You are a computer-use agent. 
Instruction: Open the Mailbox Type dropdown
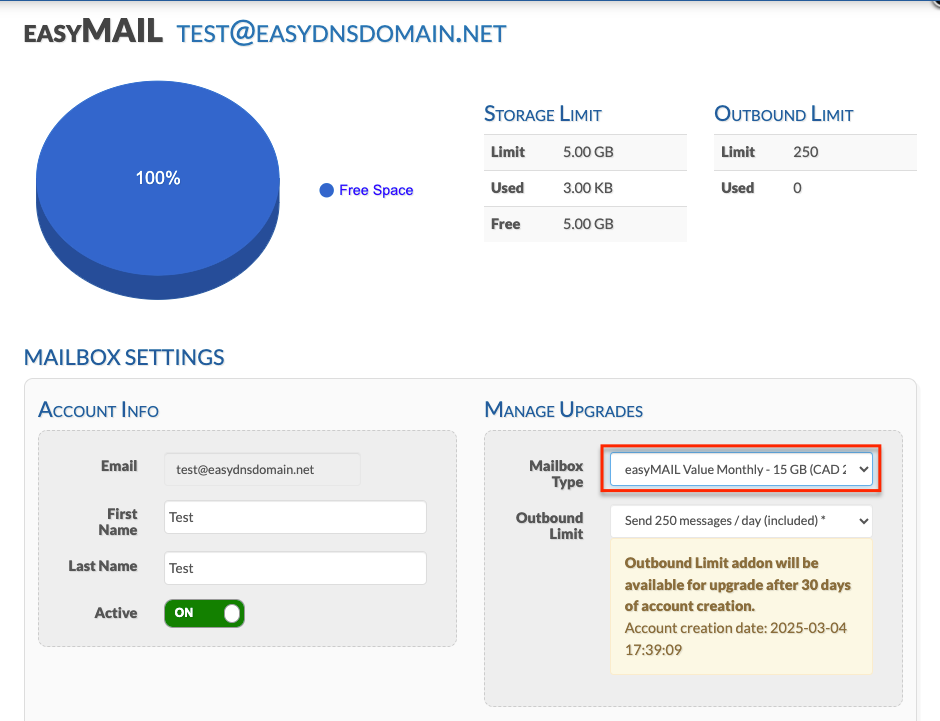(741, 469)
